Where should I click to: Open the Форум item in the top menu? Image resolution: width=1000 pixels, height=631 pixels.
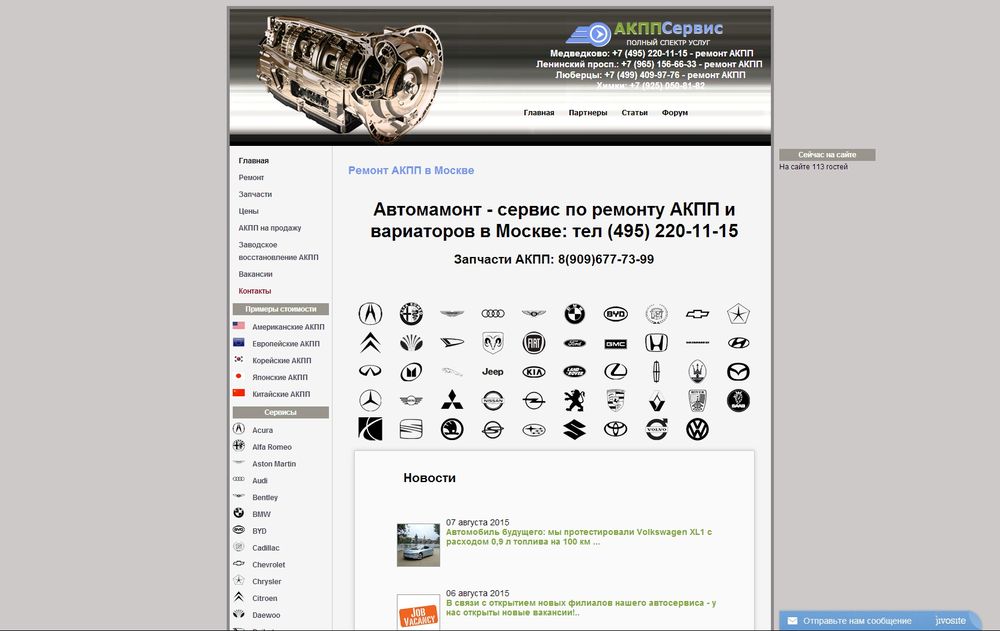675,113
